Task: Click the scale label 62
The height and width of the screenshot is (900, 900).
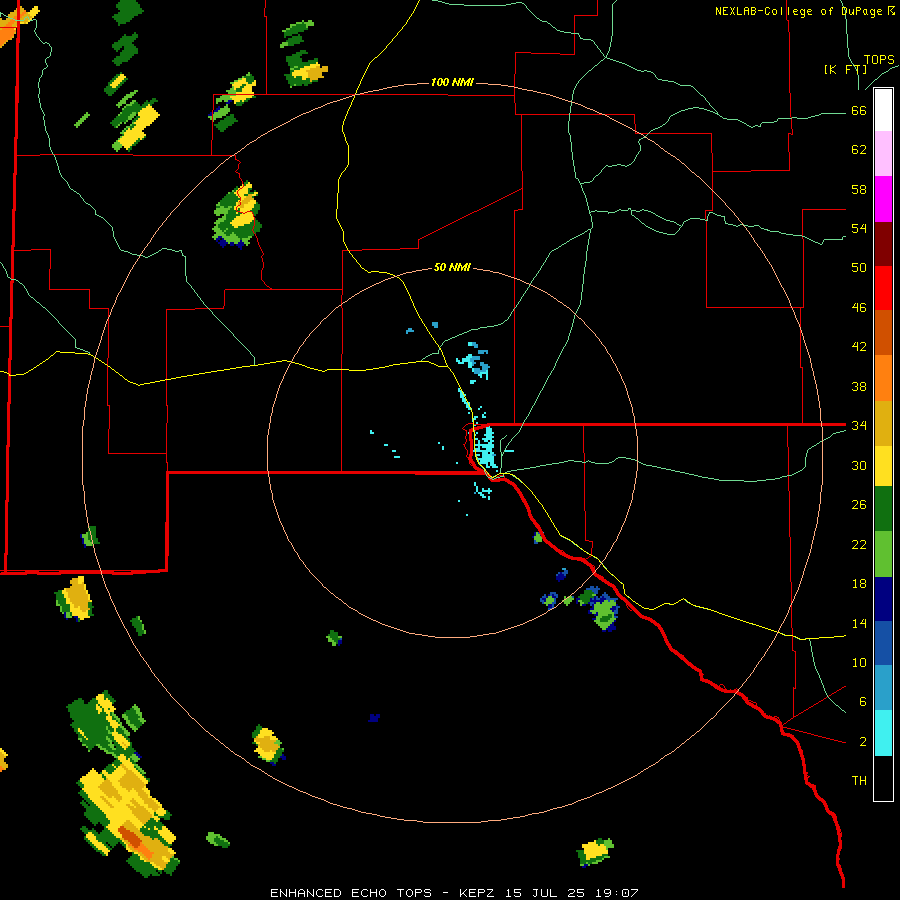Action: 859,150
